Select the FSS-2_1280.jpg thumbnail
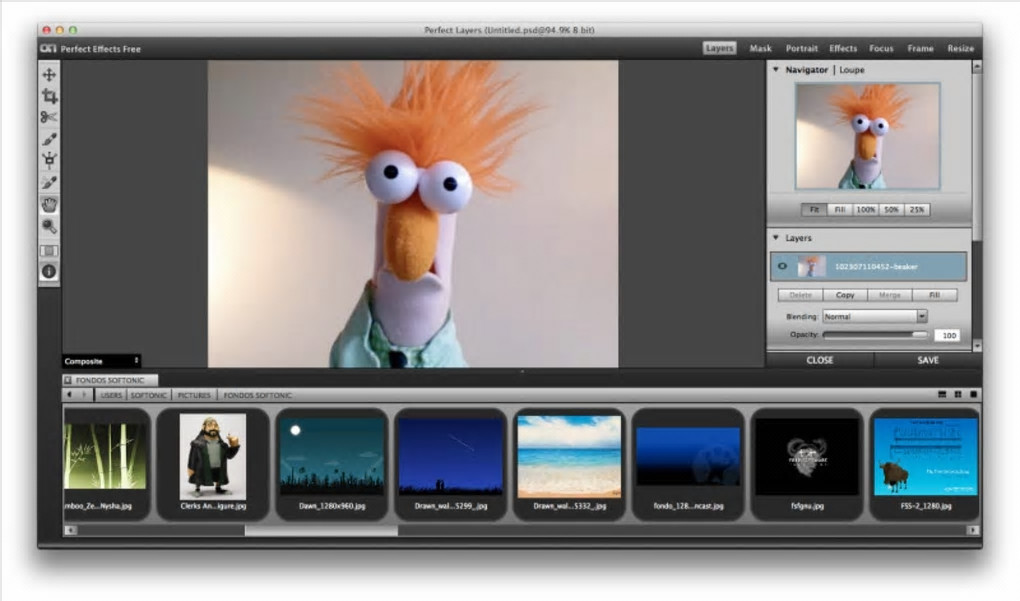The image size is (1020, 601). (x=925, y=463)
